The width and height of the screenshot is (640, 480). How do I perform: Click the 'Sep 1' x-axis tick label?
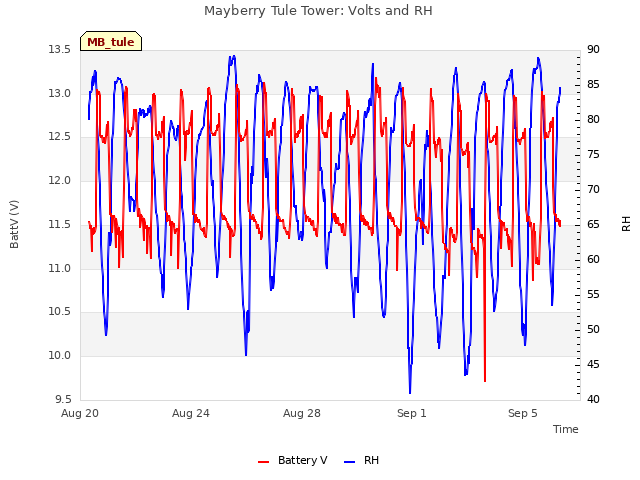point(411,413)
